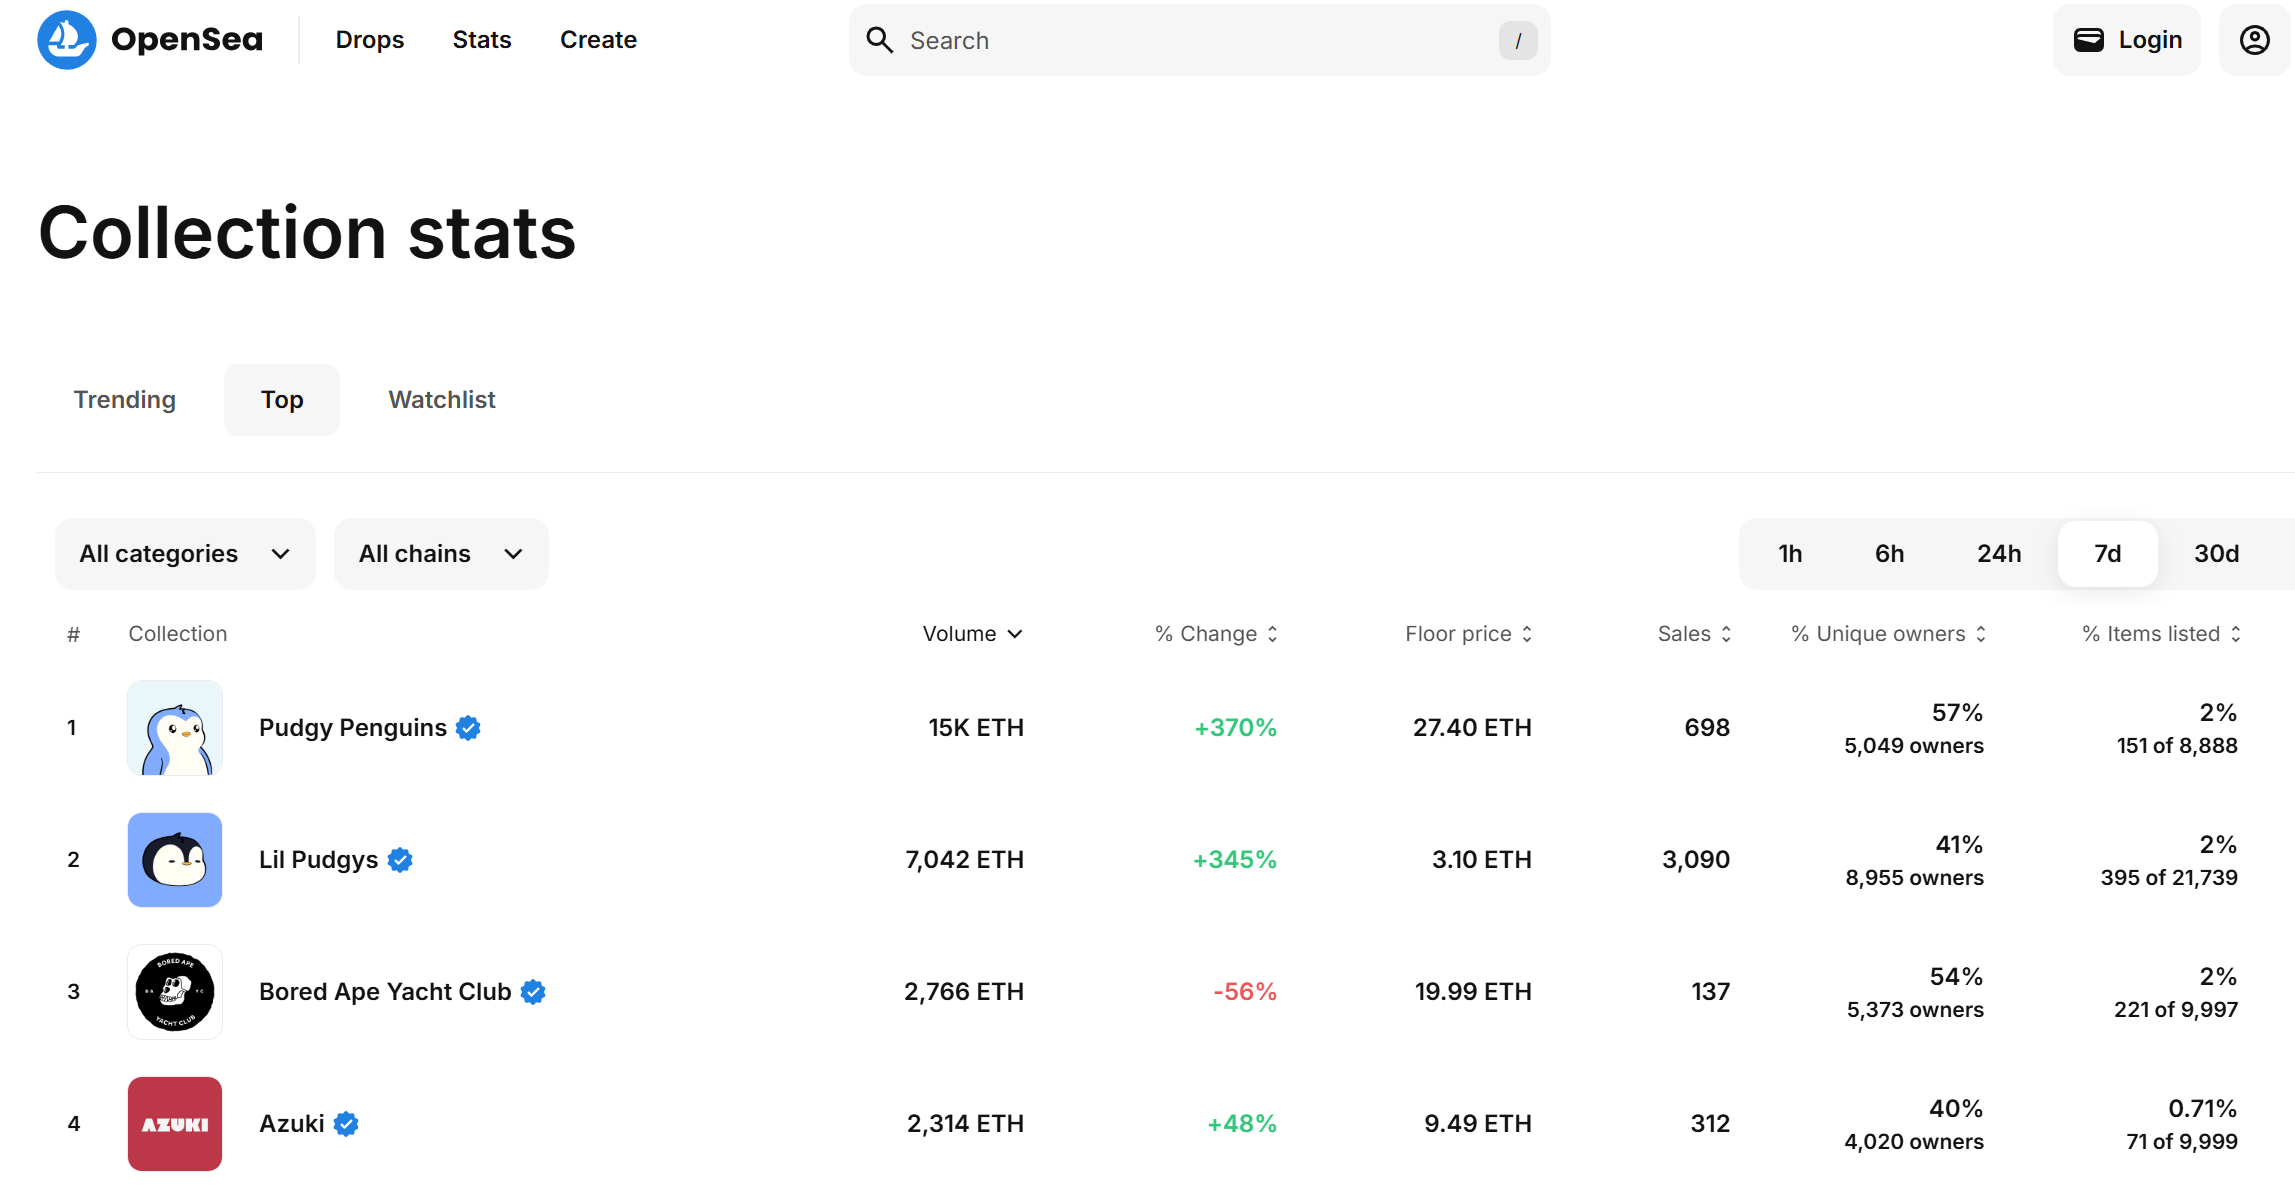Select the 1h time range
Image resolution: width=2295 pixels, height=1186 pixels.
(x=1790, y=554)
